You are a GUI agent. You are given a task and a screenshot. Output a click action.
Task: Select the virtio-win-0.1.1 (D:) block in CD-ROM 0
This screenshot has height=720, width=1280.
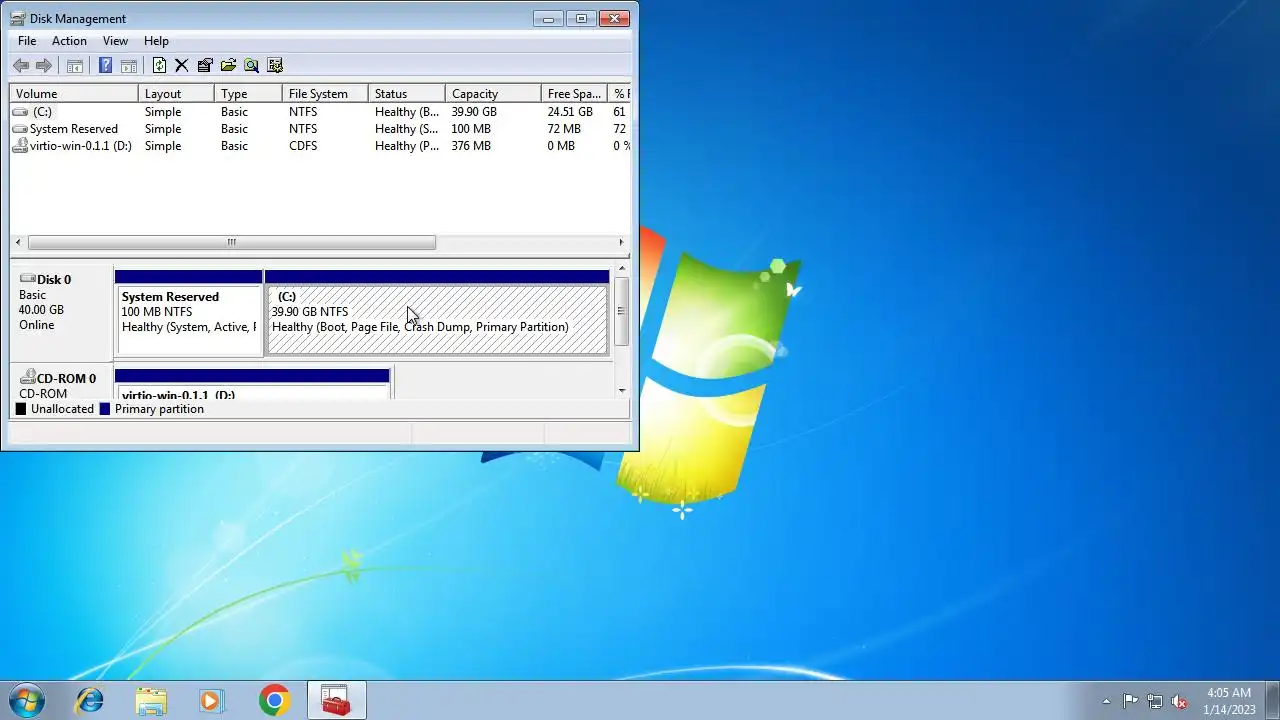(x=252, y=384)
